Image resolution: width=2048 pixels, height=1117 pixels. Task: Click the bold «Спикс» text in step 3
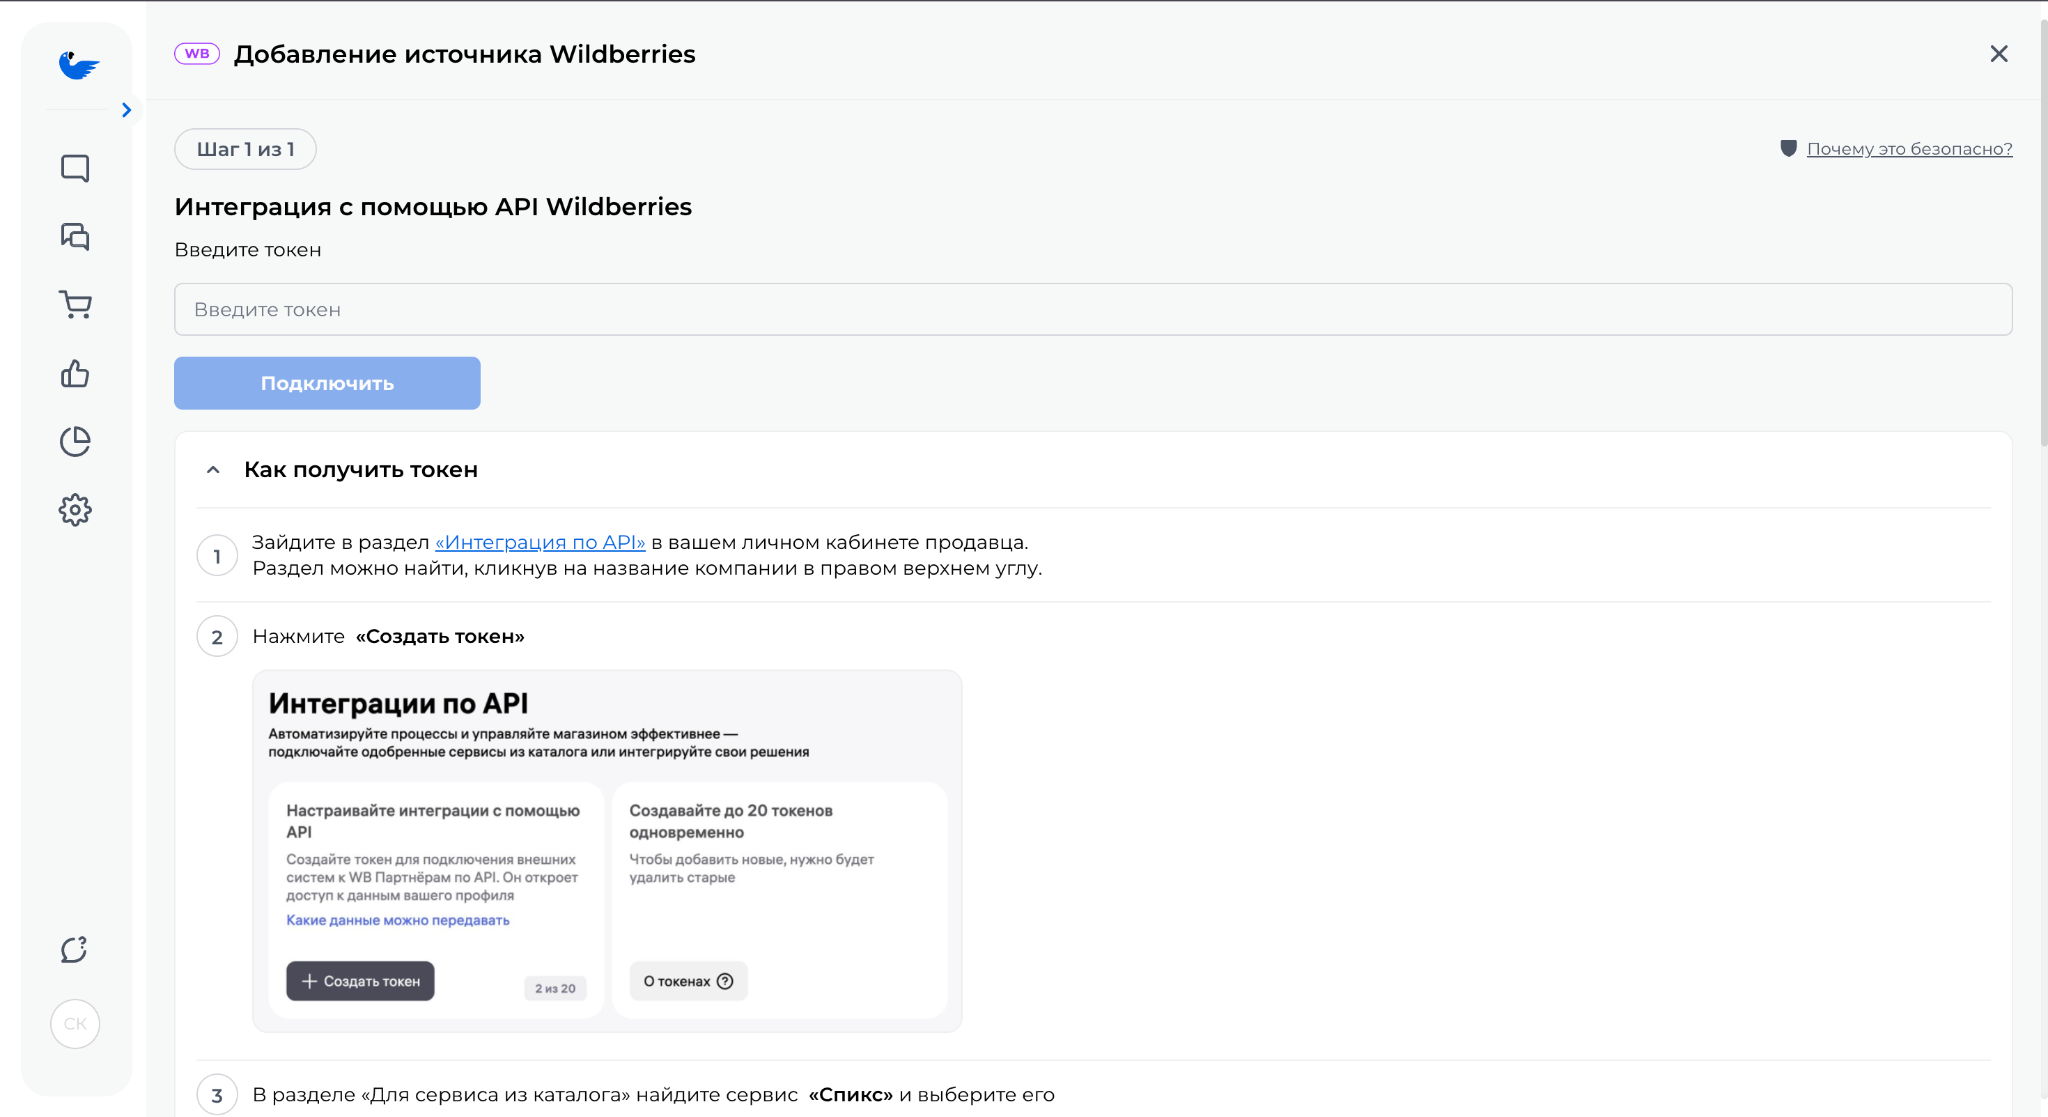click(850, 1095)
